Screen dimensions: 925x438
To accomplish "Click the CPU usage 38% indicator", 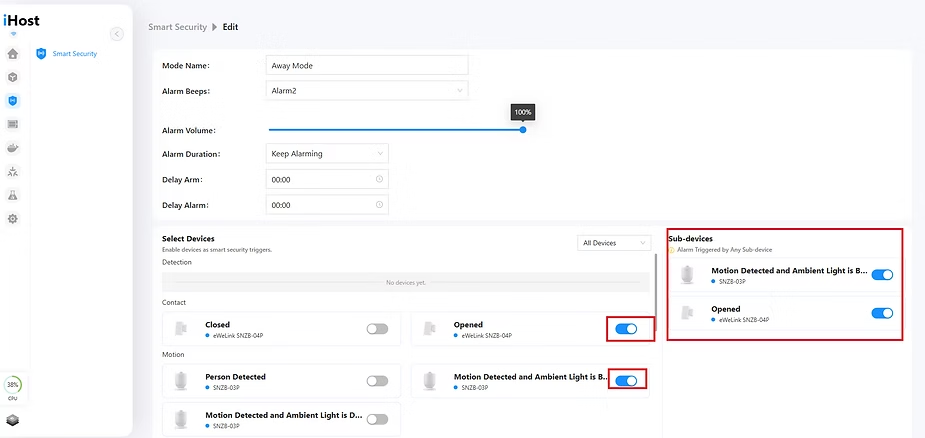I will click(x=13, y=386).
